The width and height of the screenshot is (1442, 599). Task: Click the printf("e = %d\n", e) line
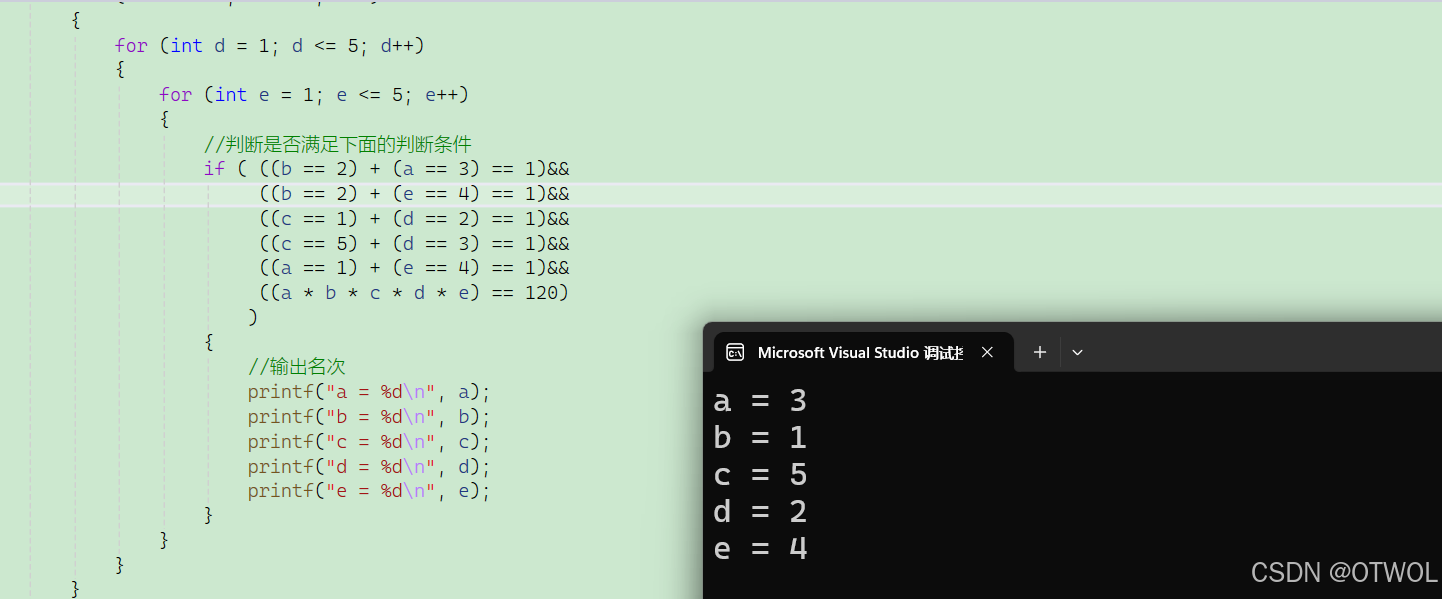[369, 491]
